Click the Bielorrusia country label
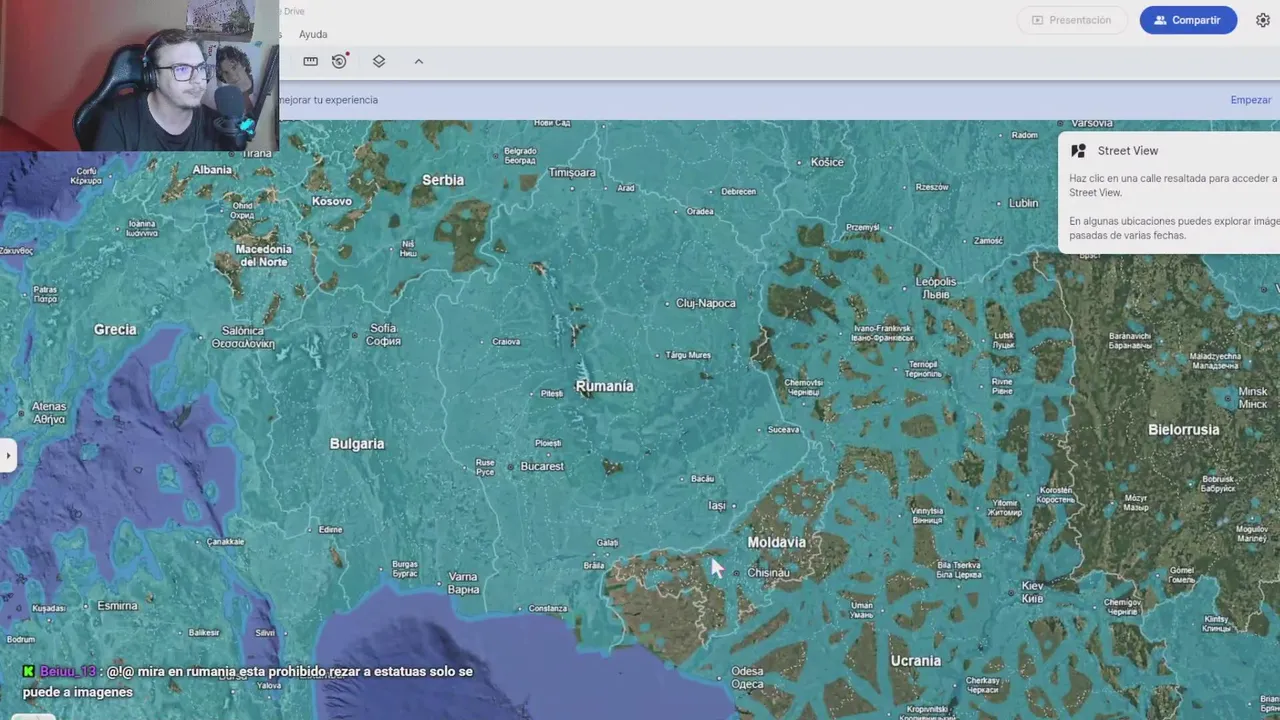1280x720 pixels. [x=1184, y=430]
